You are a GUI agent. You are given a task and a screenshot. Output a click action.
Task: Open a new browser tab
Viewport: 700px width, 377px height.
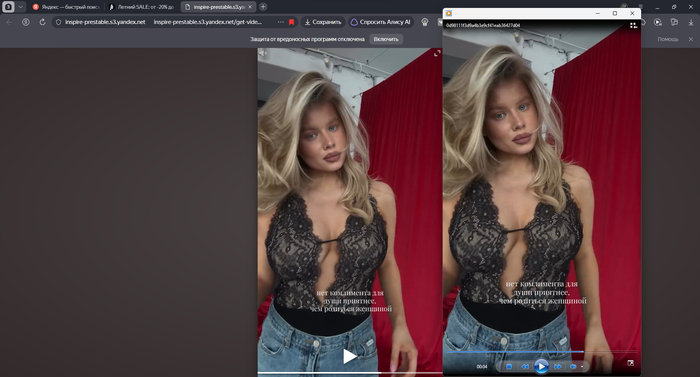(263, 7)
